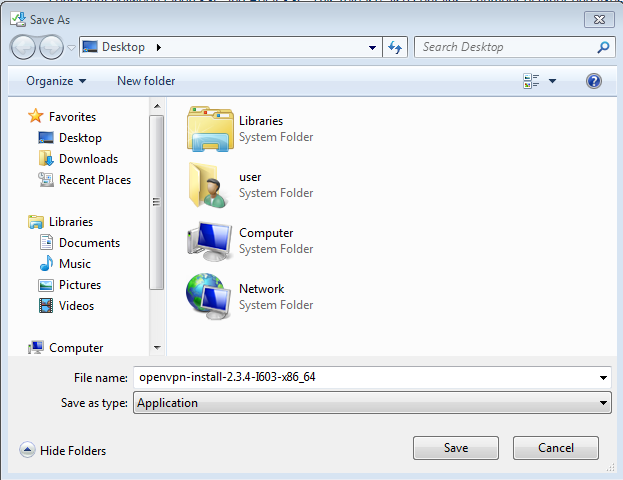Create a New folder

point(146,81)
